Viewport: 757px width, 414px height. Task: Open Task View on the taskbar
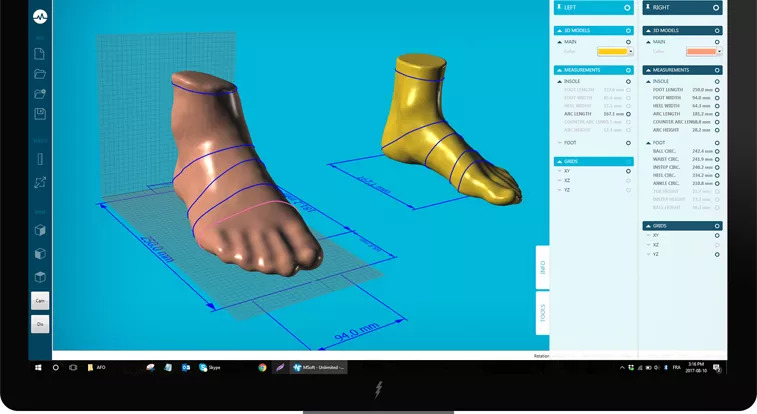(73, 368)
